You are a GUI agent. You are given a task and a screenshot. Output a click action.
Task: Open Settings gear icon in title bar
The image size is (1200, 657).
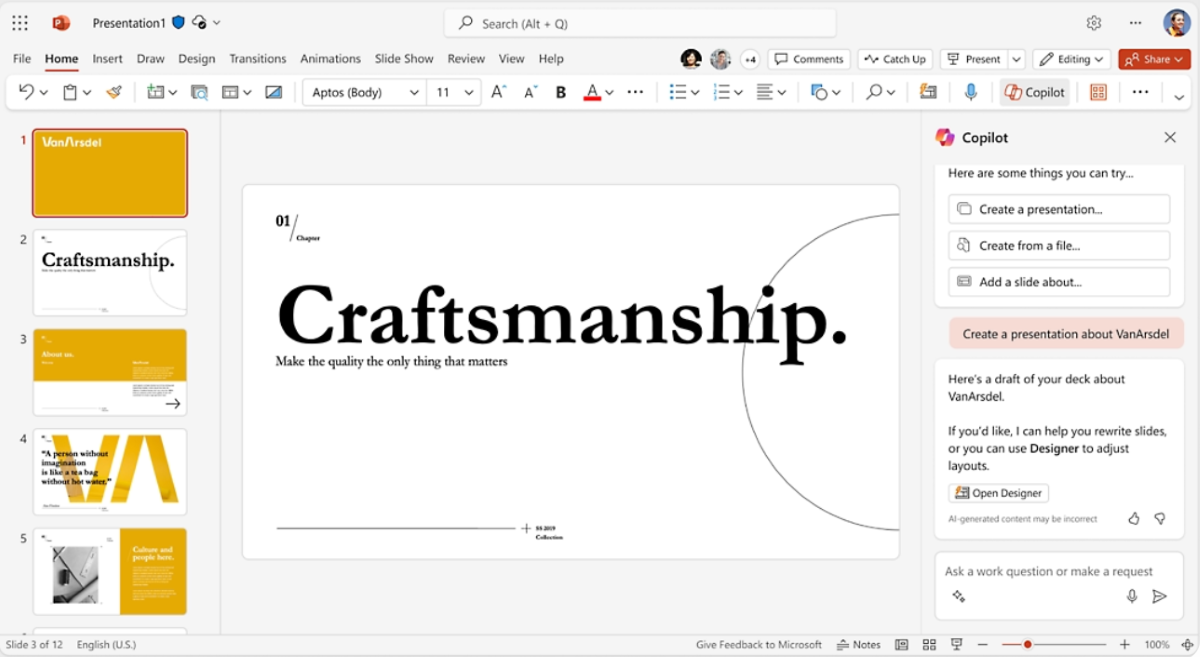(x=1094, y=22)
